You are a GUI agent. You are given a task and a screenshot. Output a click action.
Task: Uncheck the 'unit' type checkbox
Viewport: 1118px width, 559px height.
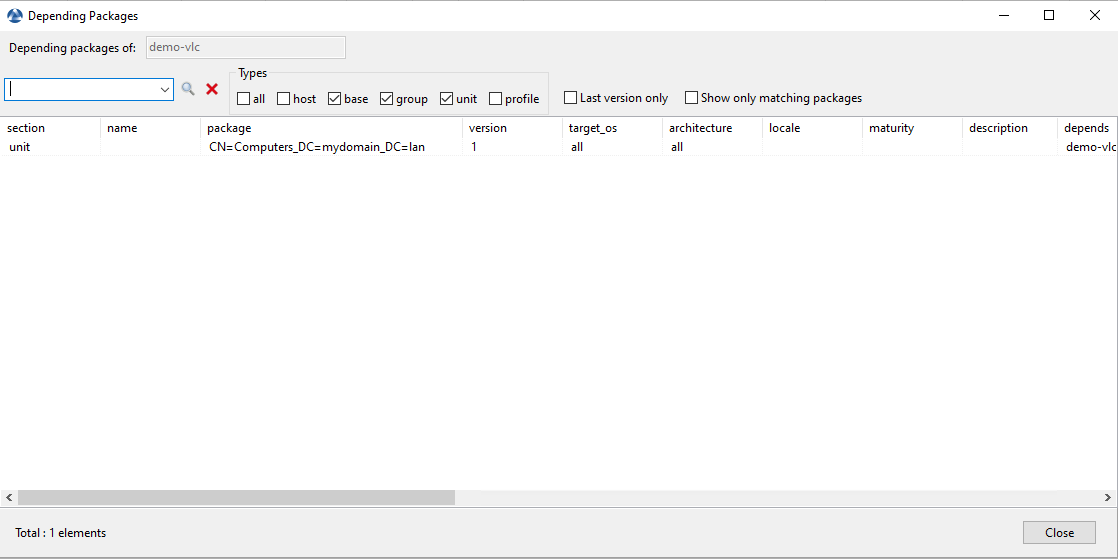447,99
